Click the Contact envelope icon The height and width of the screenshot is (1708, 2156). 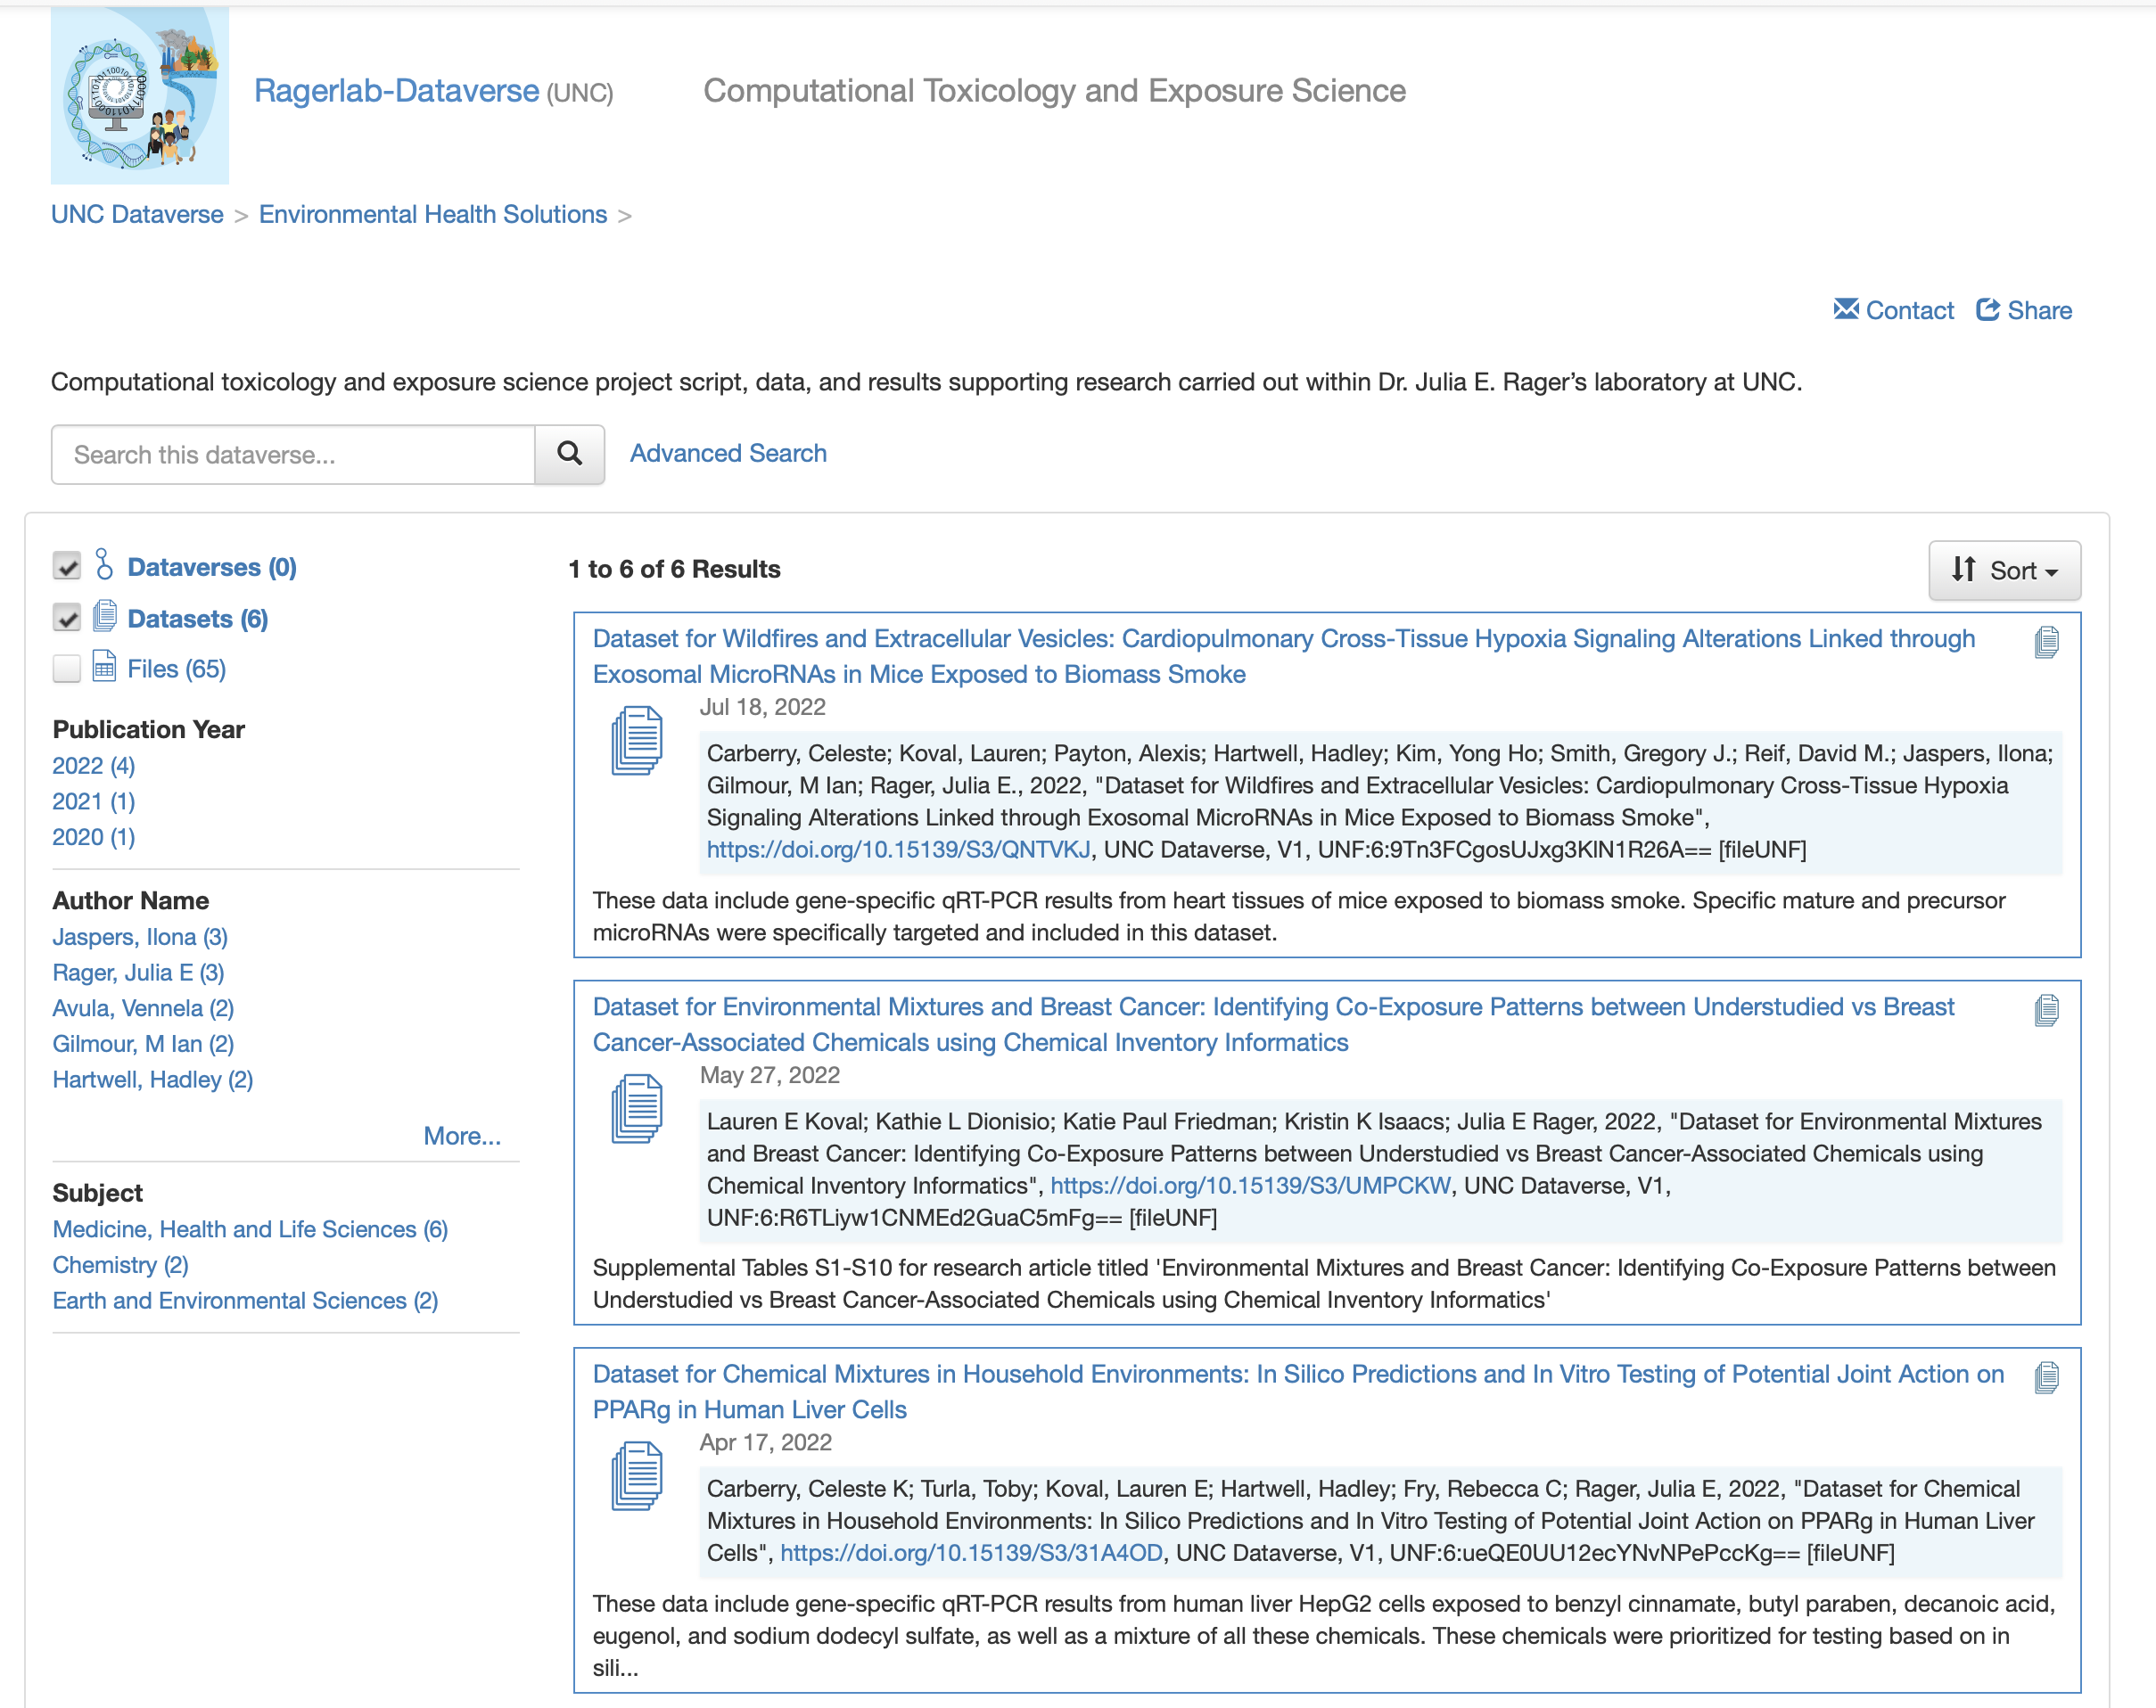pyautogui.click(x=1845, y=310)
